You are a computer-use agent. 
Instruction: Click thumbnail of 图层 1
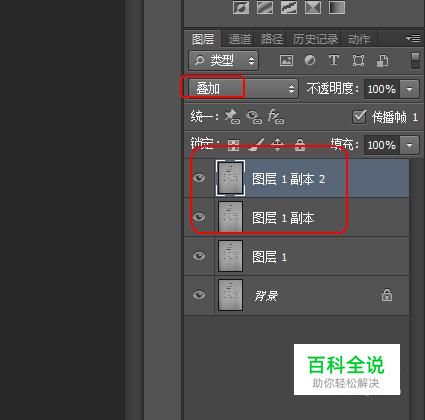pyautogui.click(x=230, y=256)
